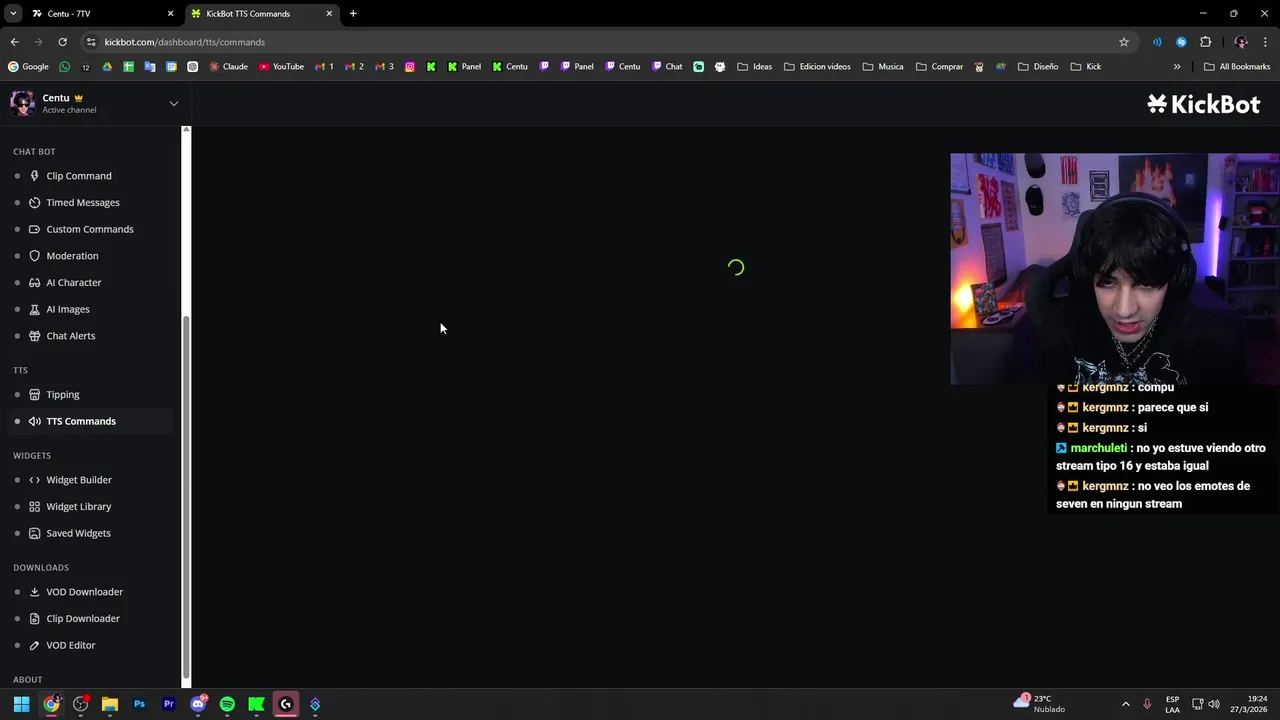Click the Saved Widgets icon
The height and width of the screenshot is (720, 1280).
[35, 533]
